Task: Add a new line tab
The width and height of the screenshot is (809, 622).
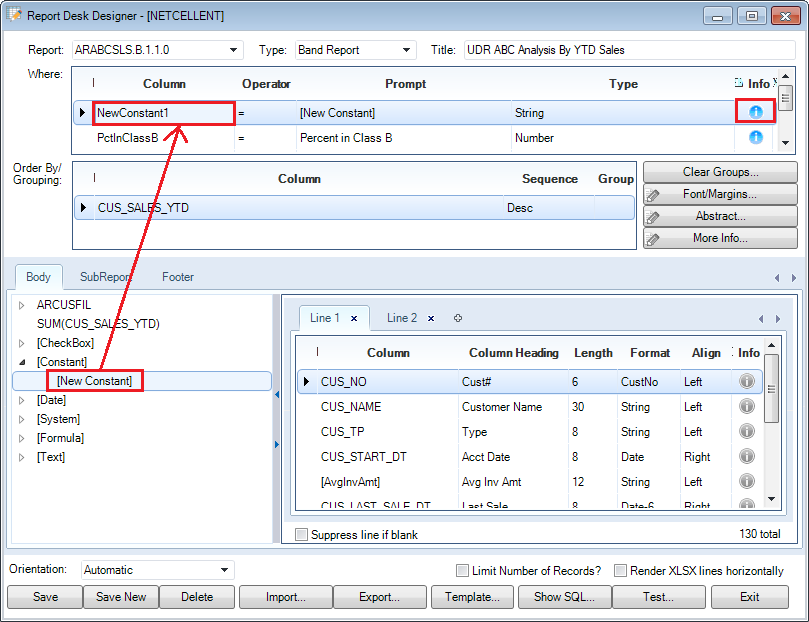Action: tap(458, 318)
